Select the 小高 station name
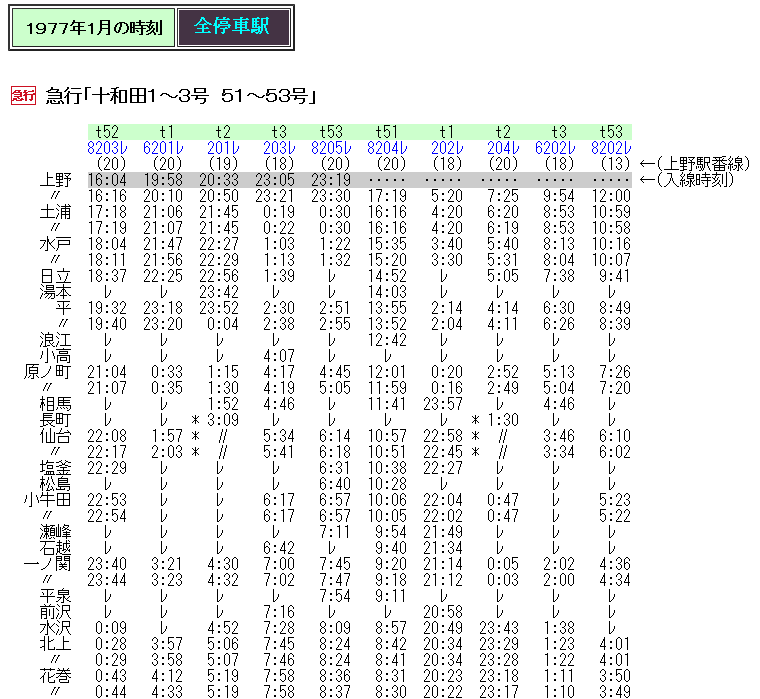The height and width of the screenshot is (699, 760). point(56,356)
